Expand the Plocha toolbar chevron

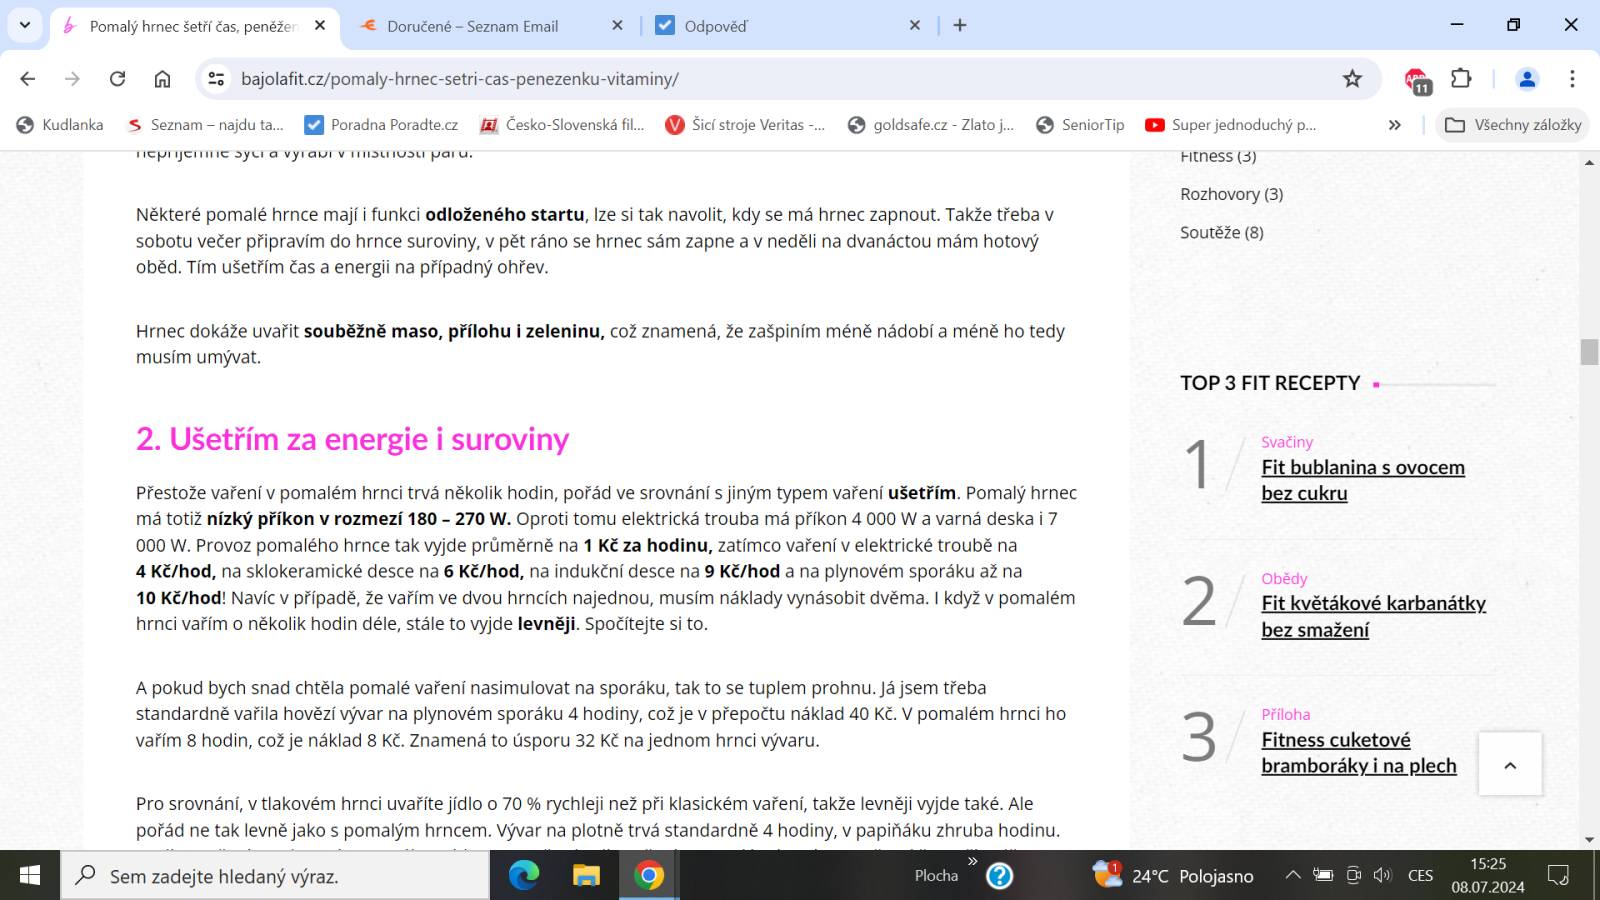(x=973, y=861)
